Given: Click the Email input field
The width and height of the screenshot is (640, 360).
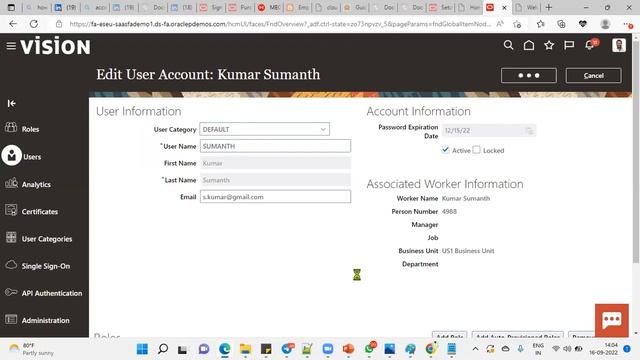Looking at the screenshot, I should tap(275, 197).
